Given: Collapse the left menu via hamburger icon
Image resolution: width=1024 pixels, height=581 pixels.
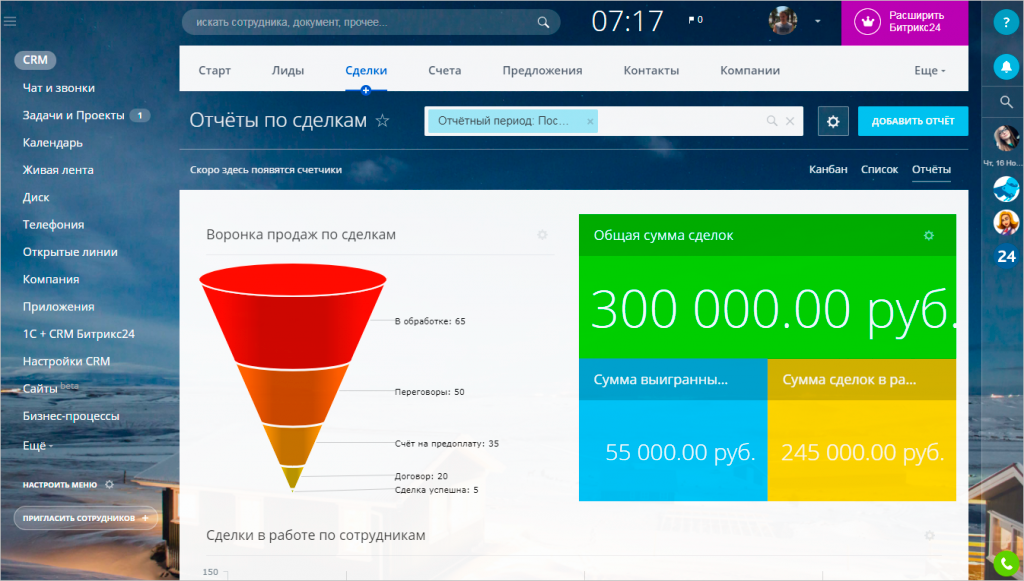Looking at the screenshot, I should (10, 22).
